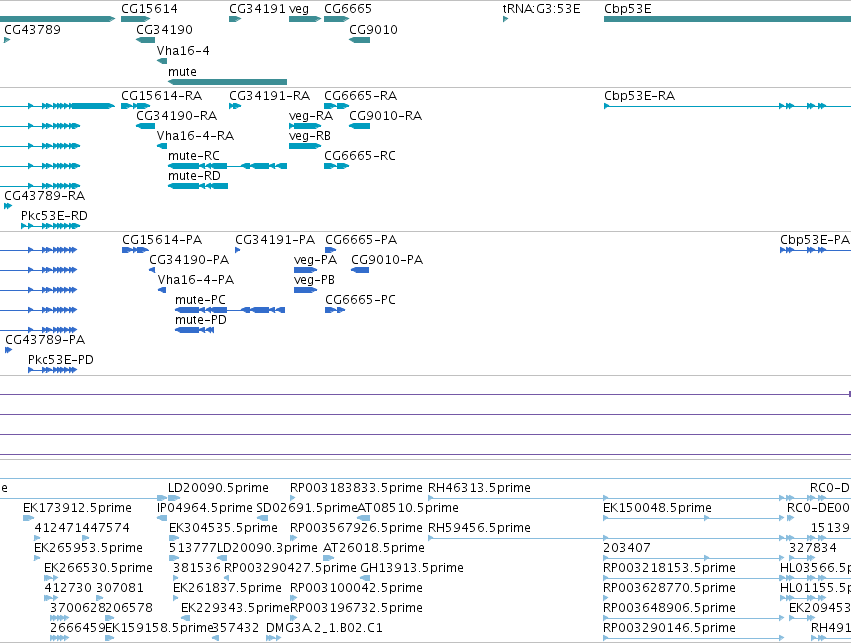Select transcript CG6665-RA
The image size is (851, 643).
coord(360,96)
